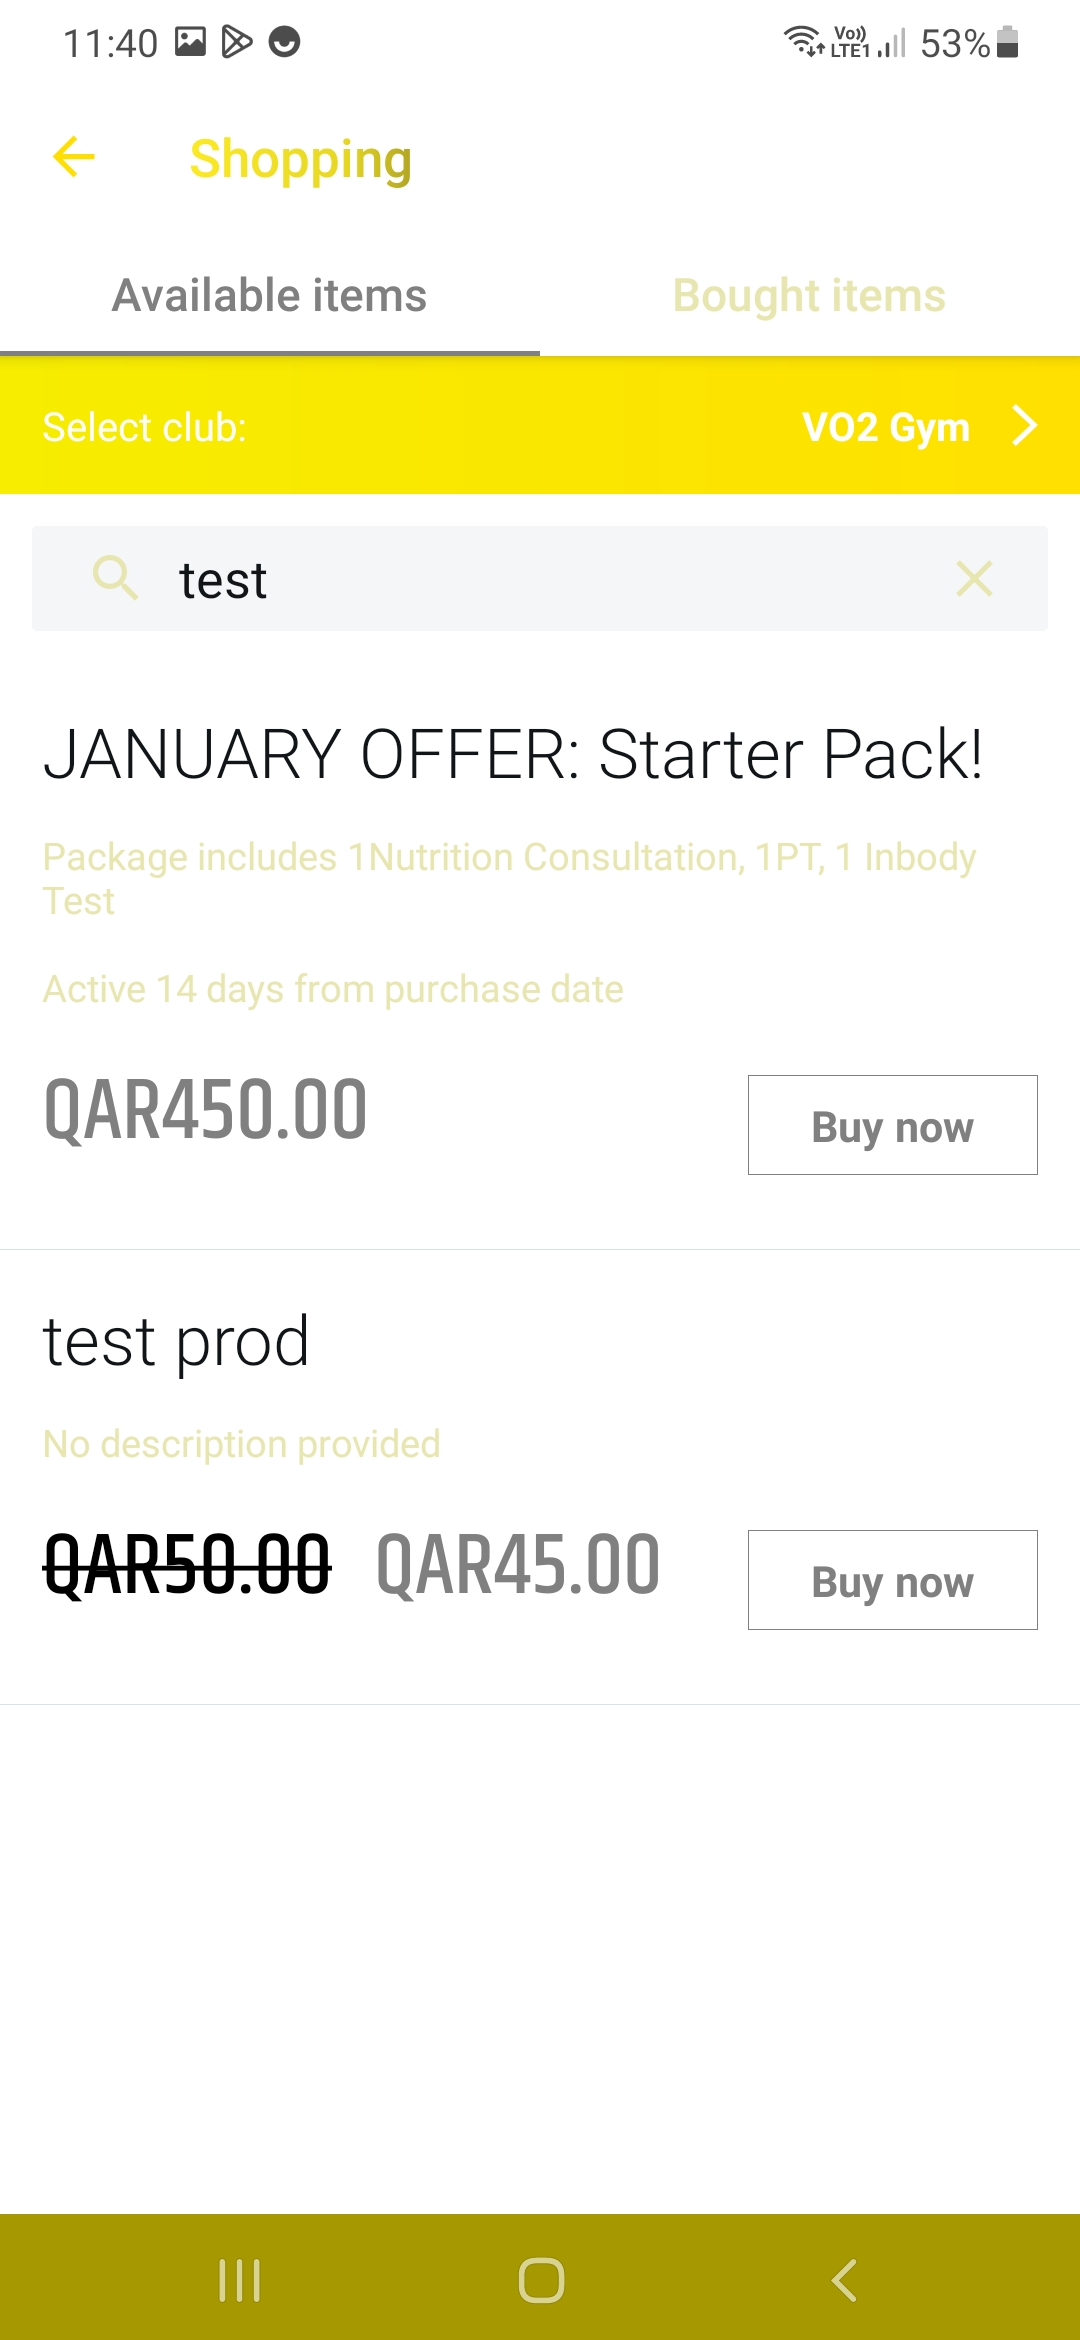This screenshot has height=2340, width=1080.
Task: Tap the yellow back arrow icon
Action: tap(74, 157)
